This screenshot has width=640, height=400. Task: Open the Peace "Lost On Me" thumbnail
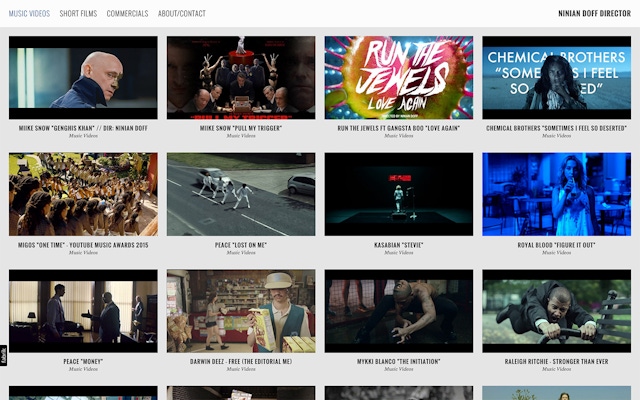click(x=241, y=194)
